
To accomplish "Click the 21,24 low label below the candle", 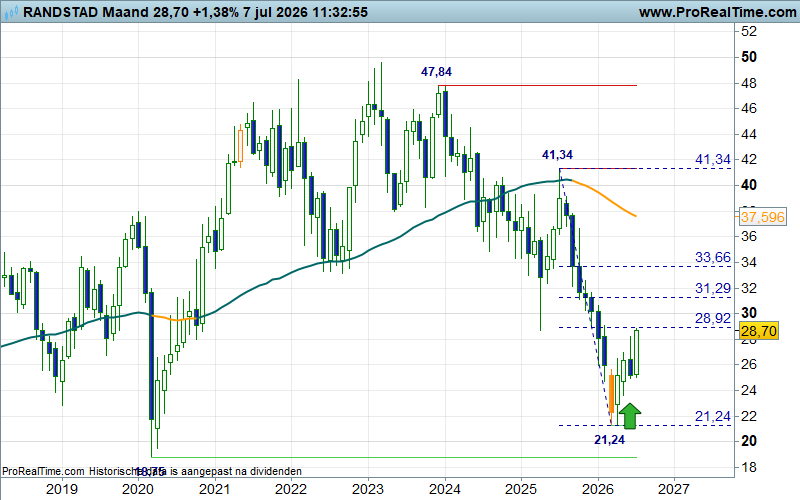I will click(x=609, y=440).
